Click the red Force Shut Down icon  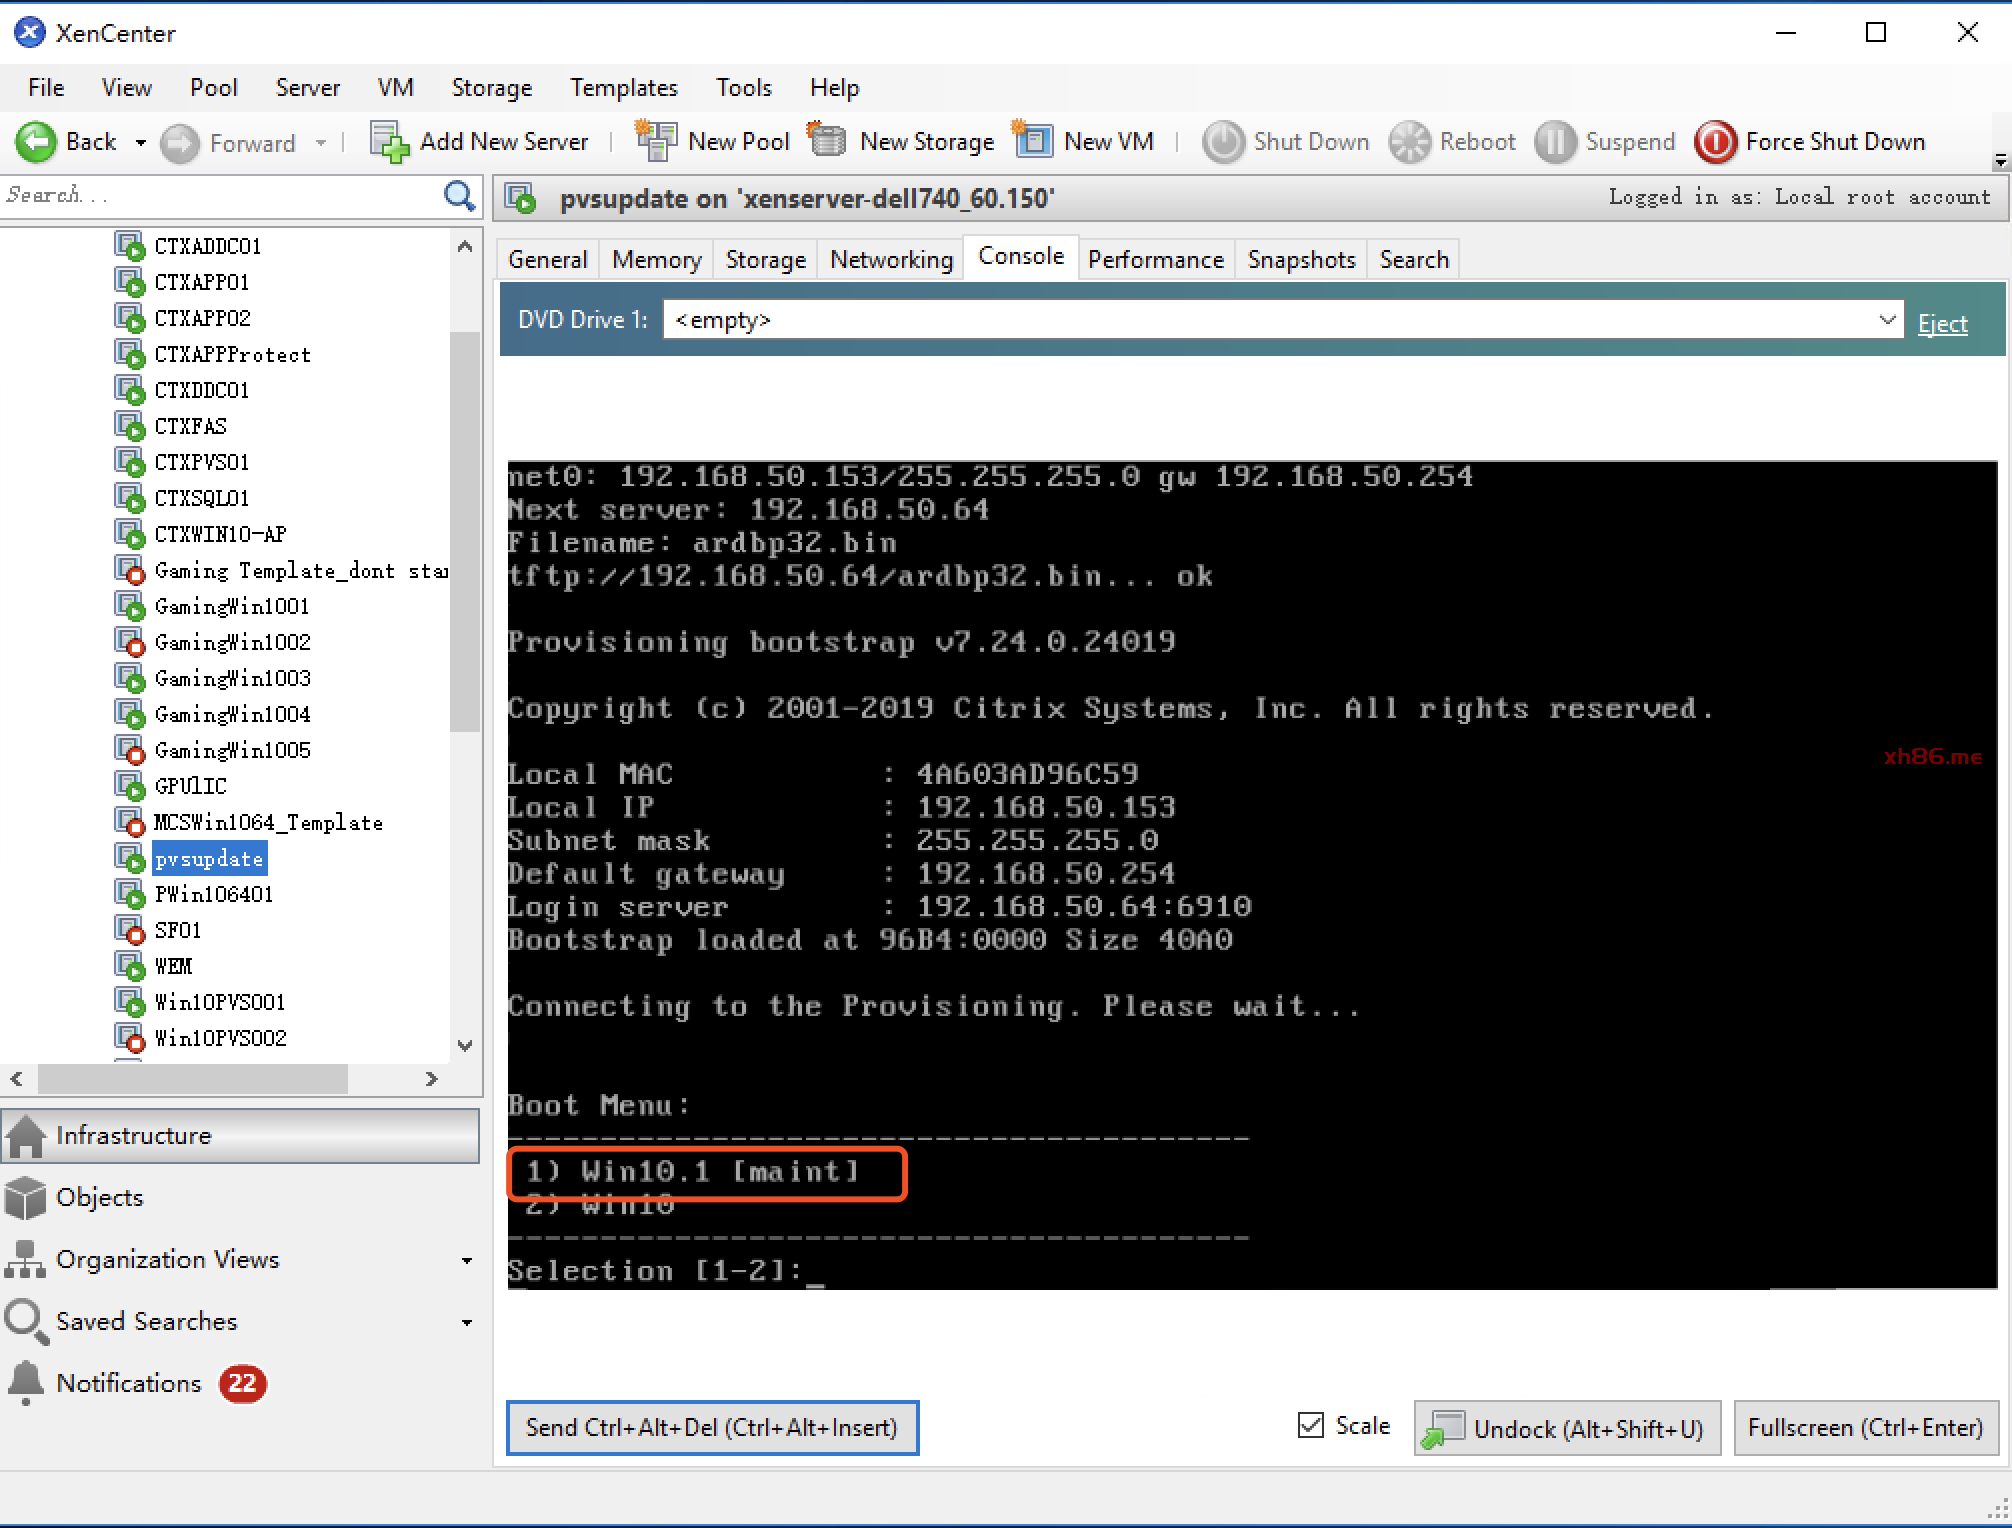tap(1715, 142)
